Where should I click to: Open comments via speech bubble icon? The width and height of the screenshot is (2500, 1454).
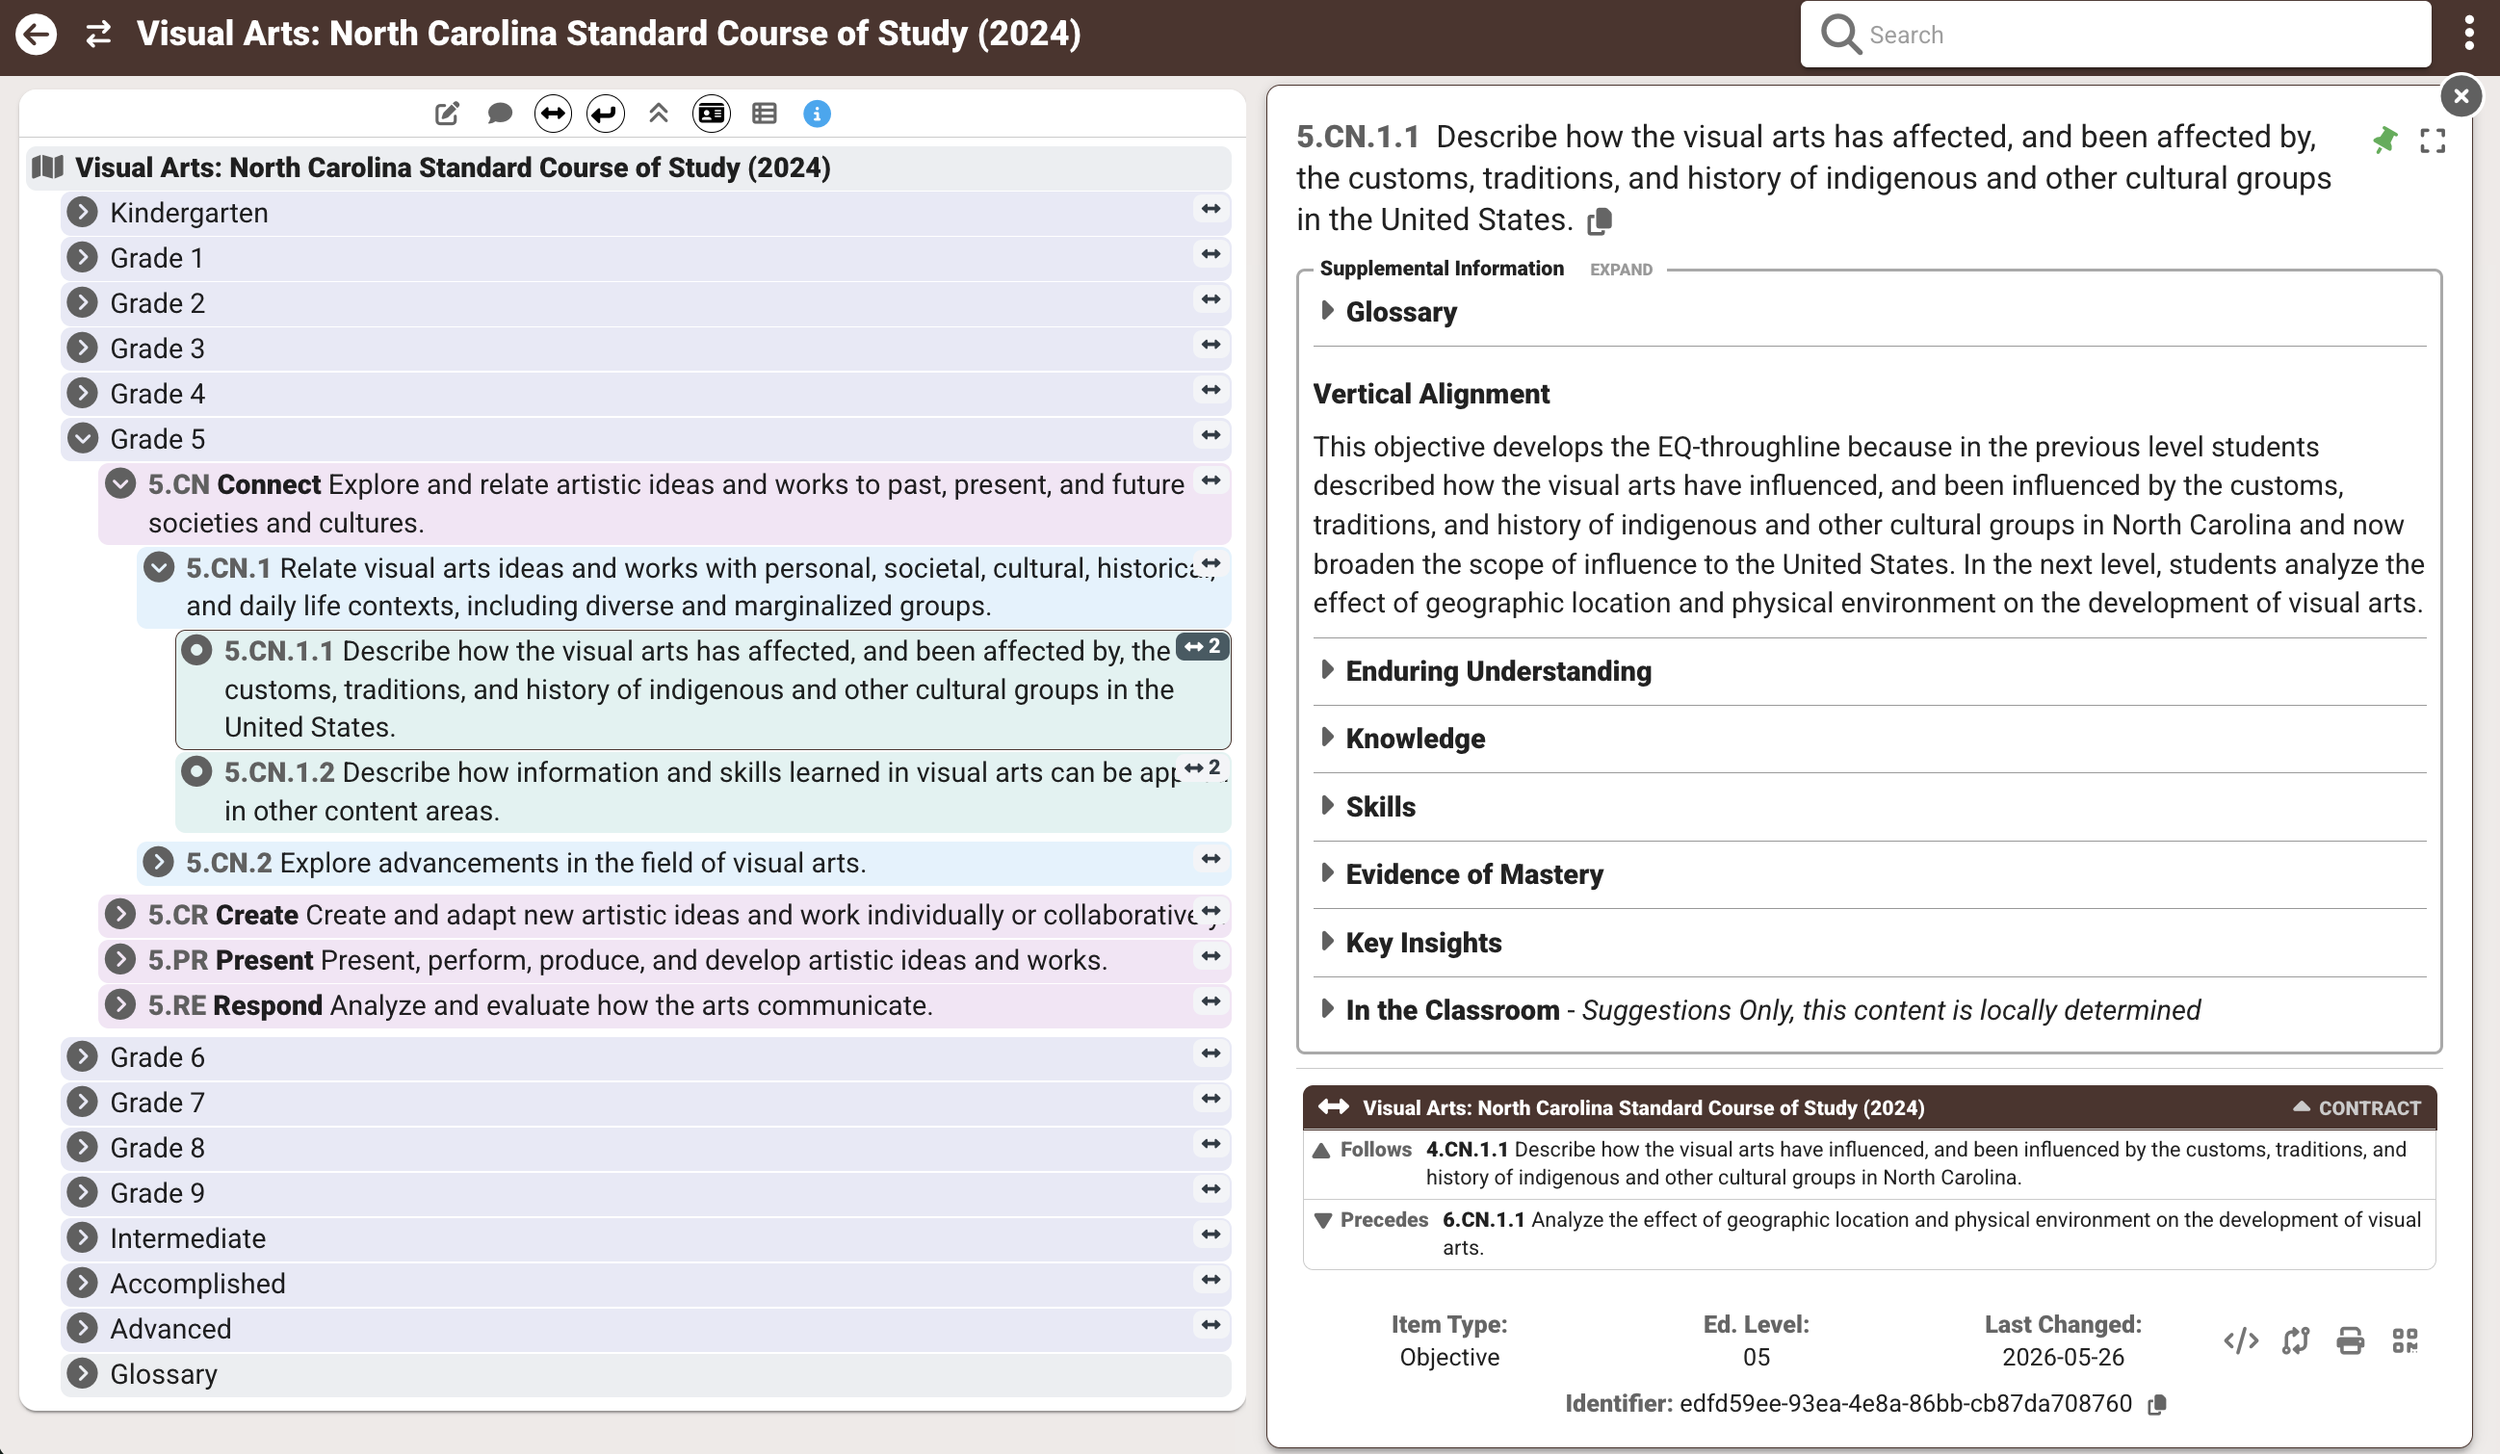[x=500, y=114]
